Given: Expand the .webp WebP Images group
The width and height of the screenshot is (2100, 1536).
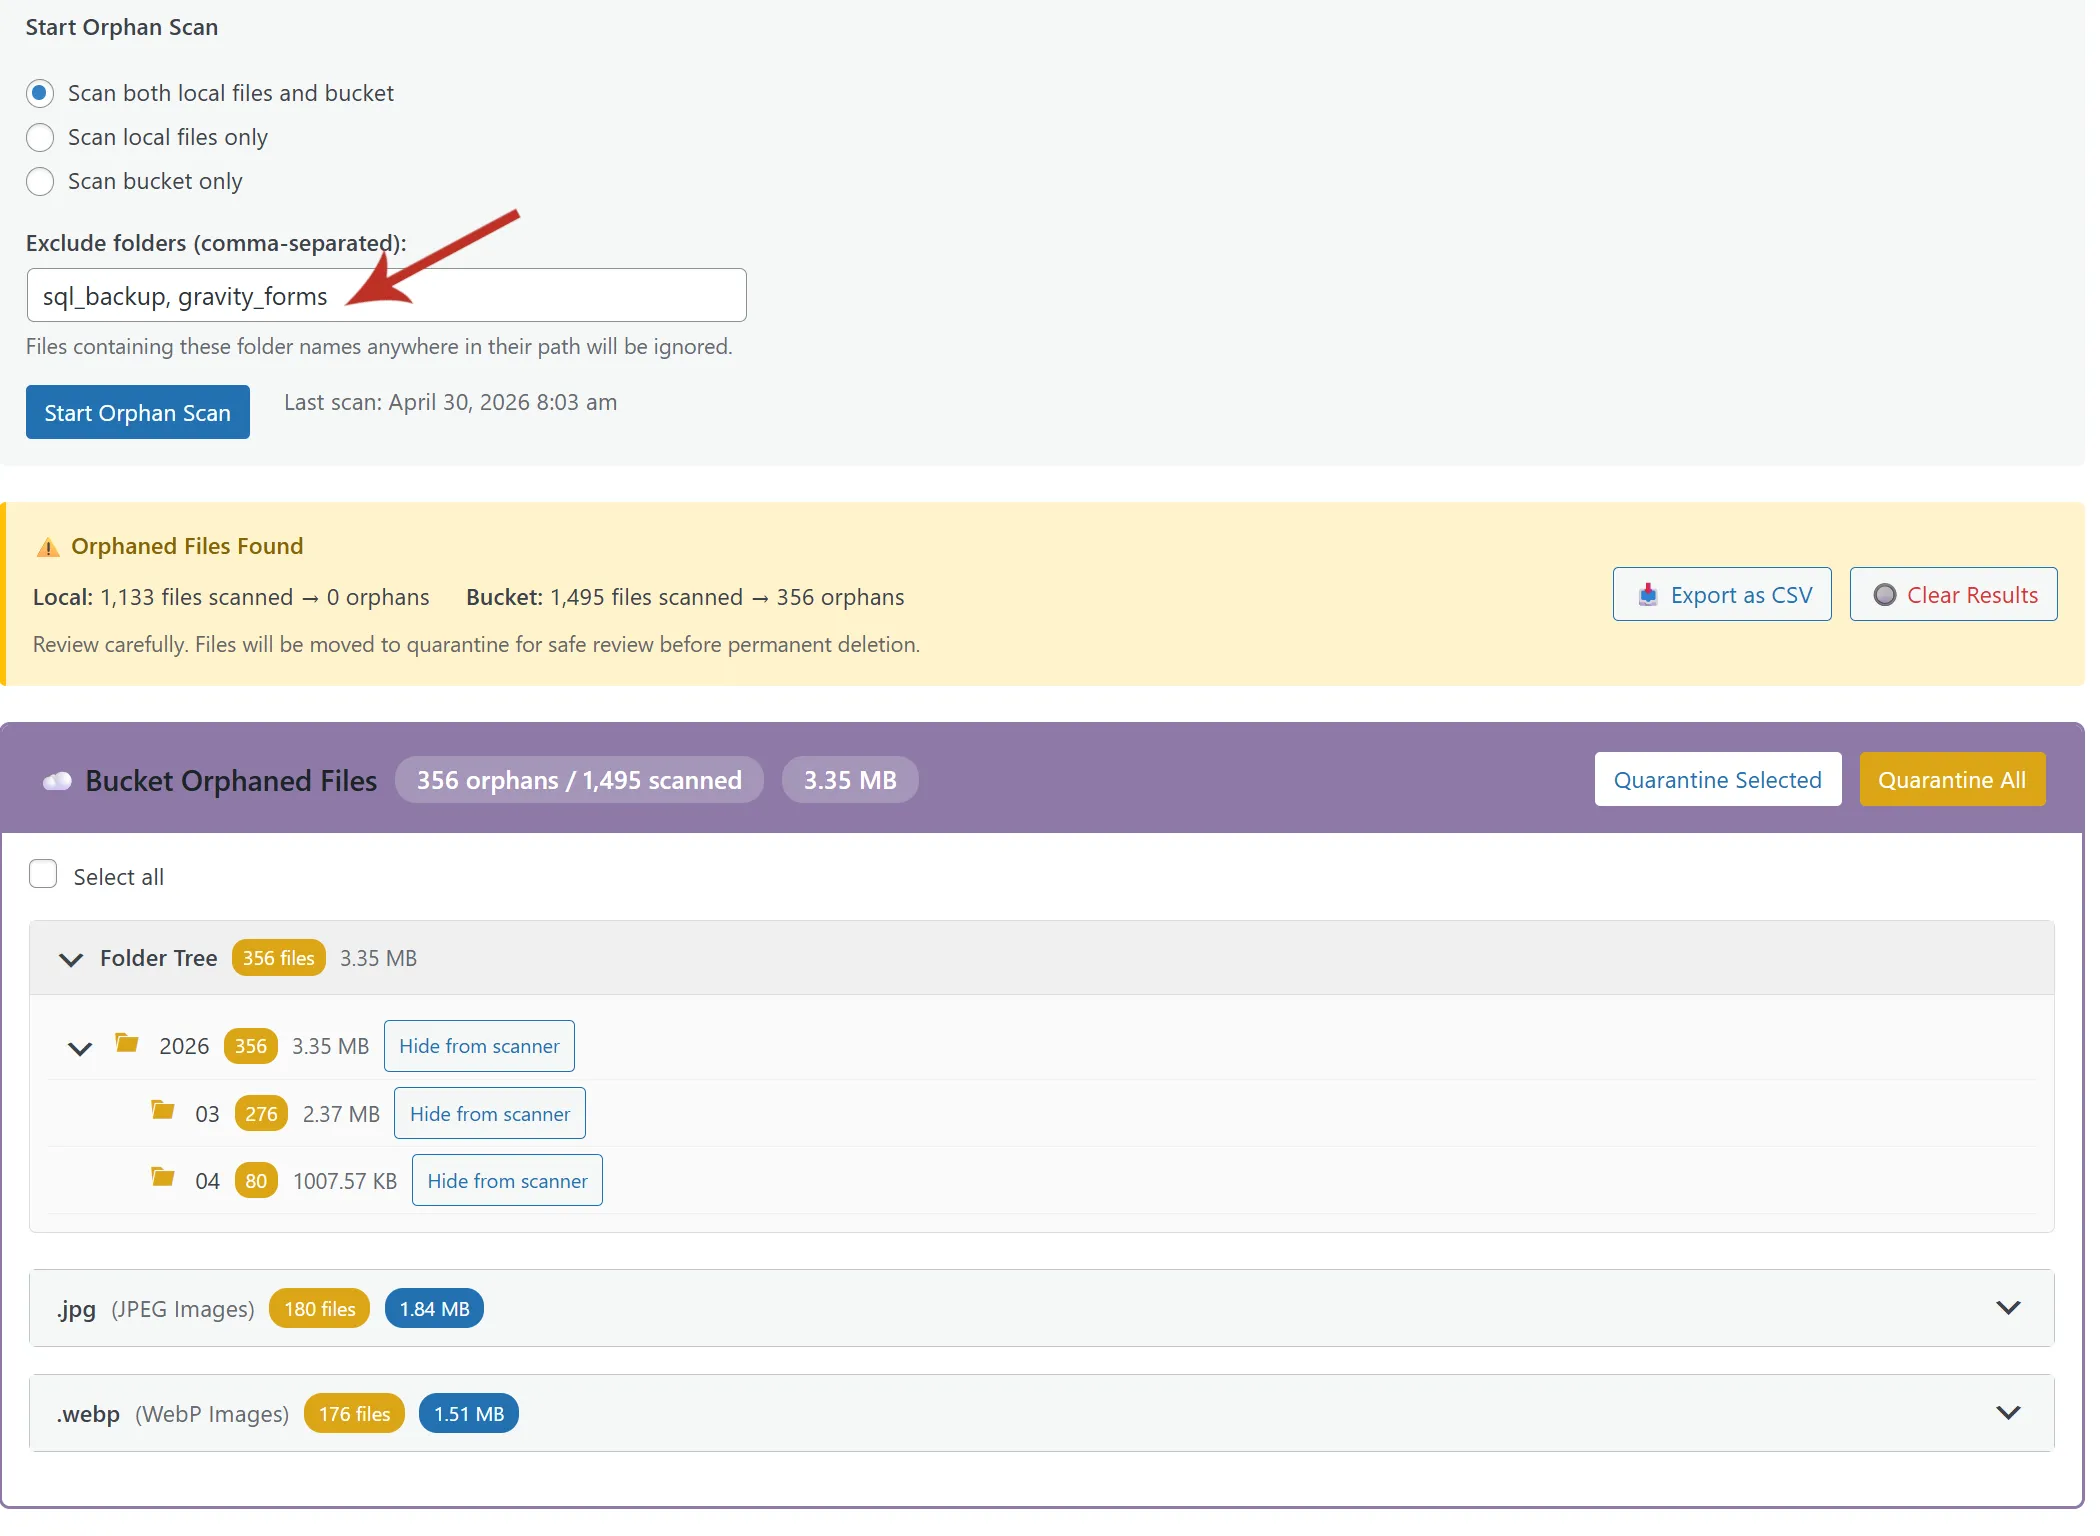Looking at the screenshot, I should tap(2008, 1413).
